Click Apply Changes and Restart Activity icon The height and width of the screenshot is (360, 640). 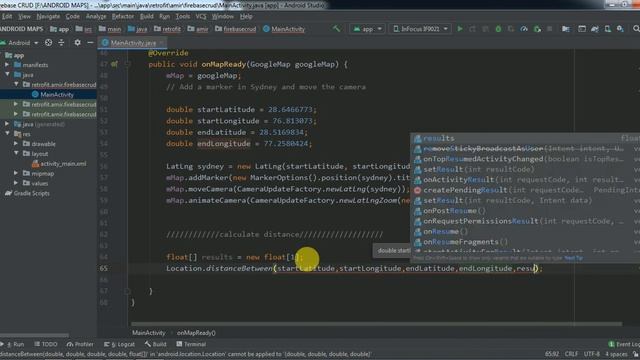click(472, 29)
